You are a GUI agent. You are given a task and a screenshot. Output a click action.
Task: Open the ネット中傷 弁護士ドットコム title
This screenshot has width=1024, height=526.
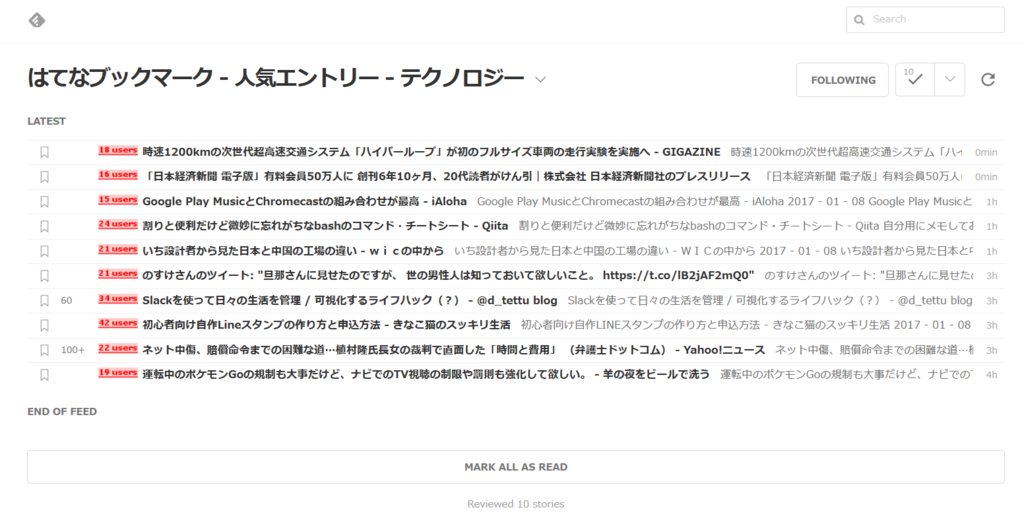(x=453, y=350)
